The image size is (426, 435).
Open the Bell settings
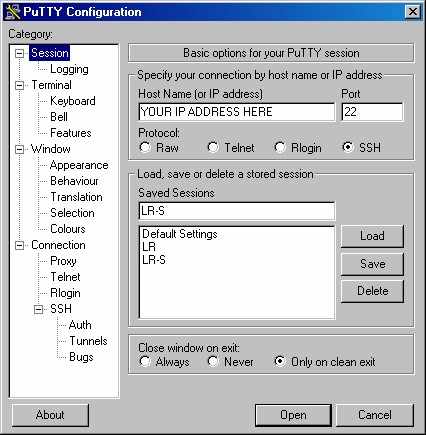pyautogui.click(x=59, y=117)
